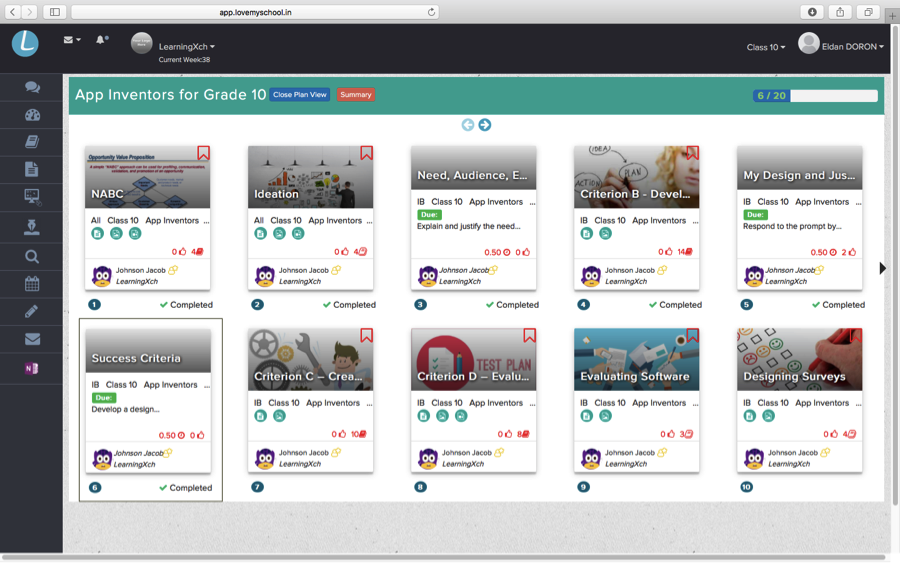Open the Designing Surveys card thumbnail

799,359
